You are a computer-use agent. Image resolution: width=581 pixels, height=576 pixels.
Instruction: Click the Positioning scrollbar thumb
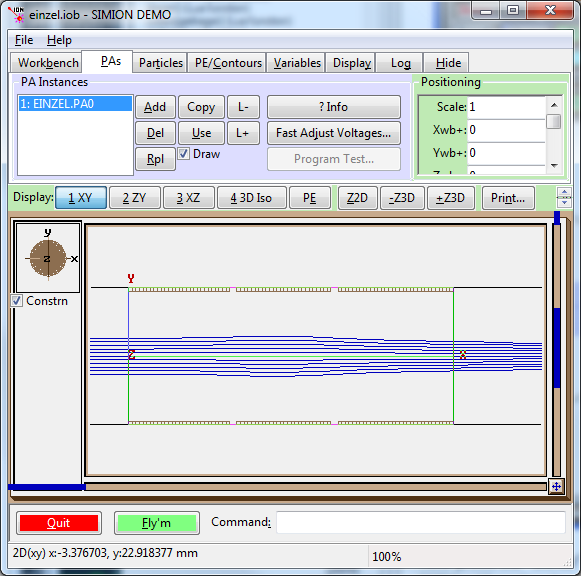pos(554,121)
